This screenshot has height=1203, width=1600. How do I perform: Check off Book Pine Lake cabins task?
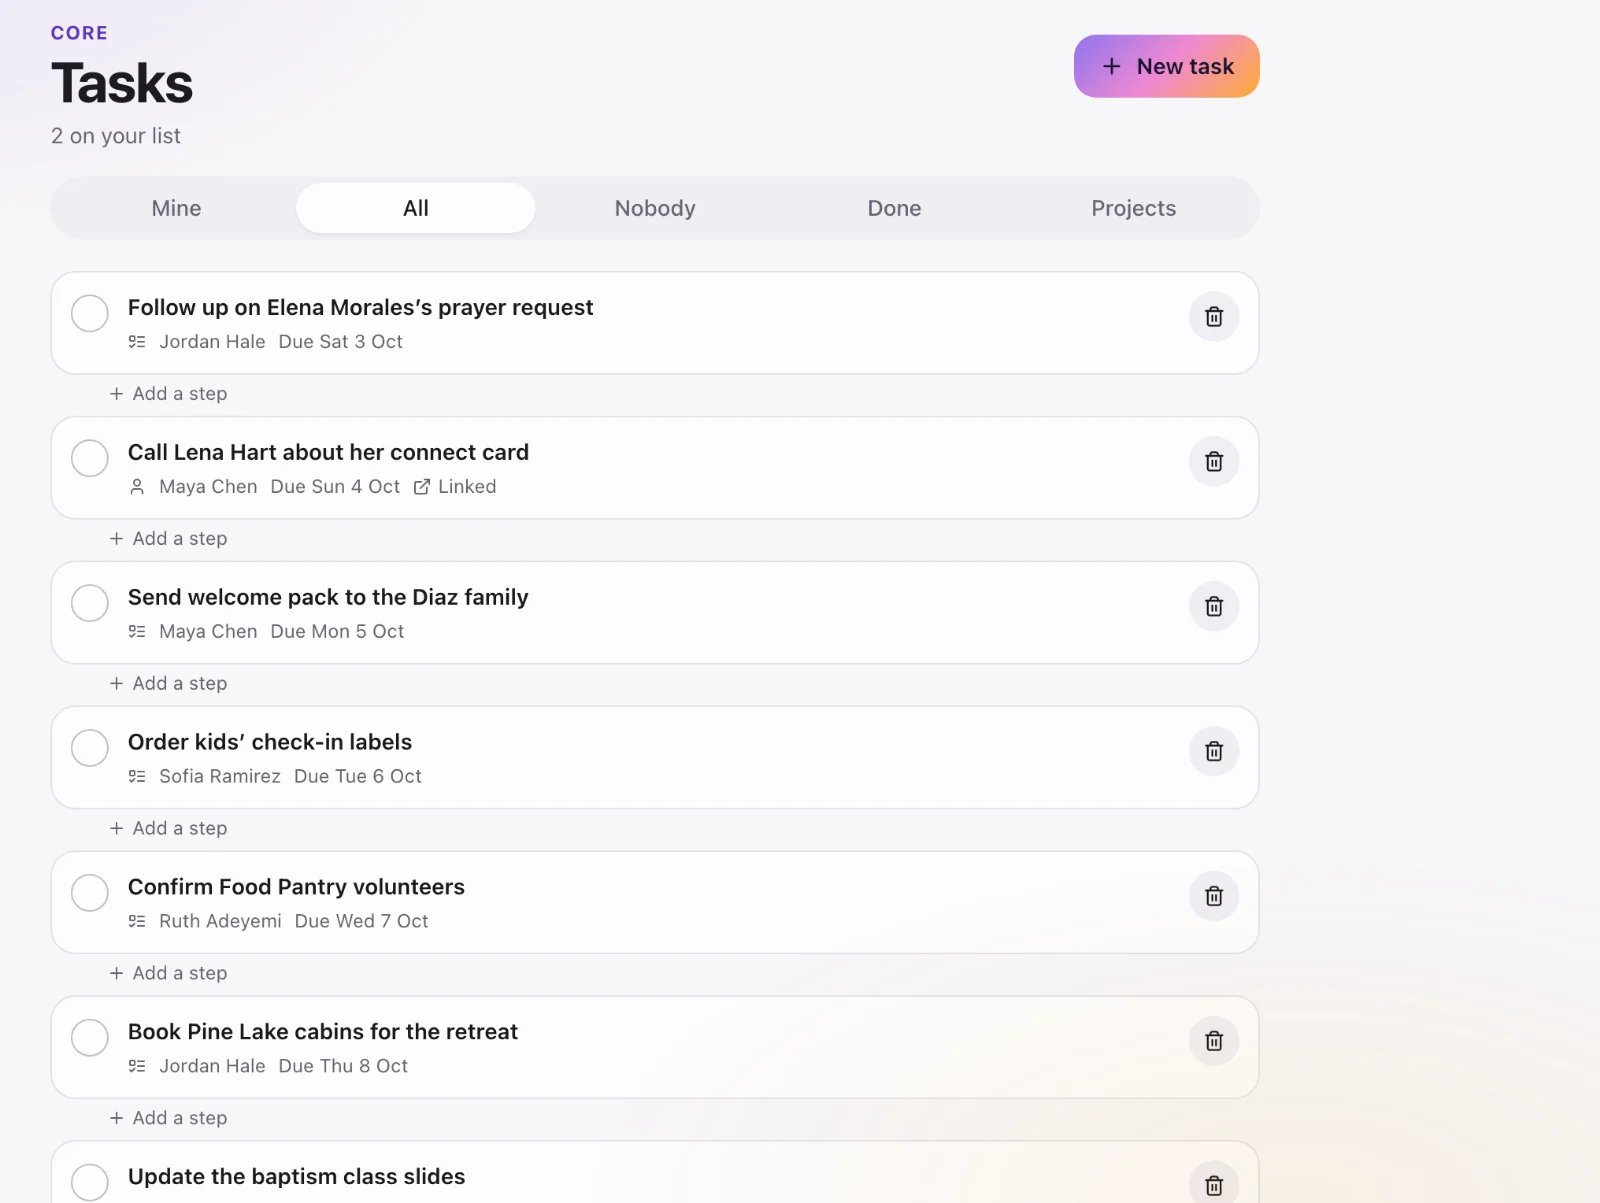point(90,1038)
